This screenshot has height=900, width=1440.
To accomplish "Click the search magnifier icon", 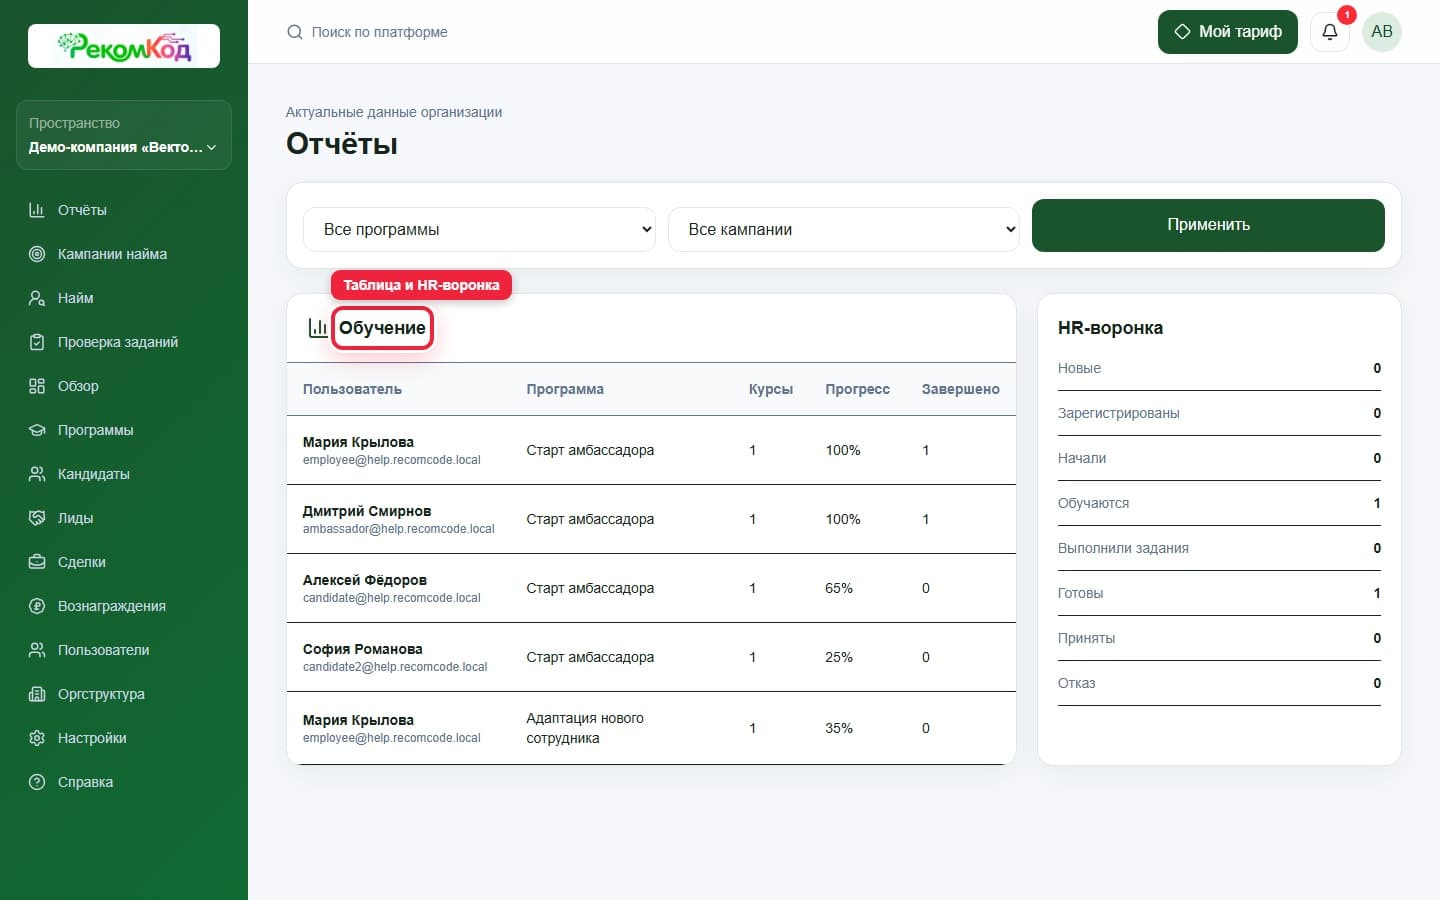I will click(295, 32).
